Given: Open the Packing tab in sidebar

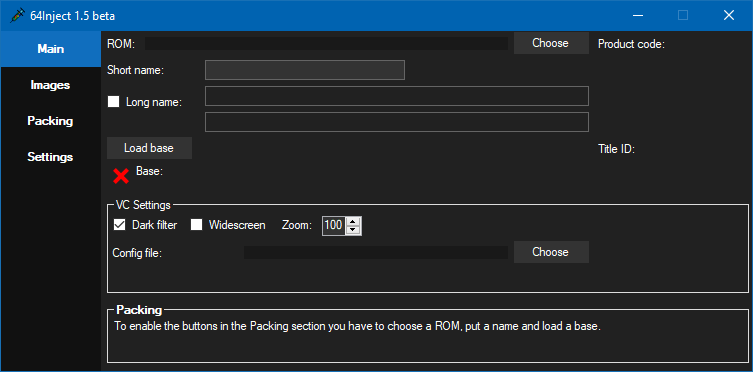Looking at the screenshot, I should (50, 121).
